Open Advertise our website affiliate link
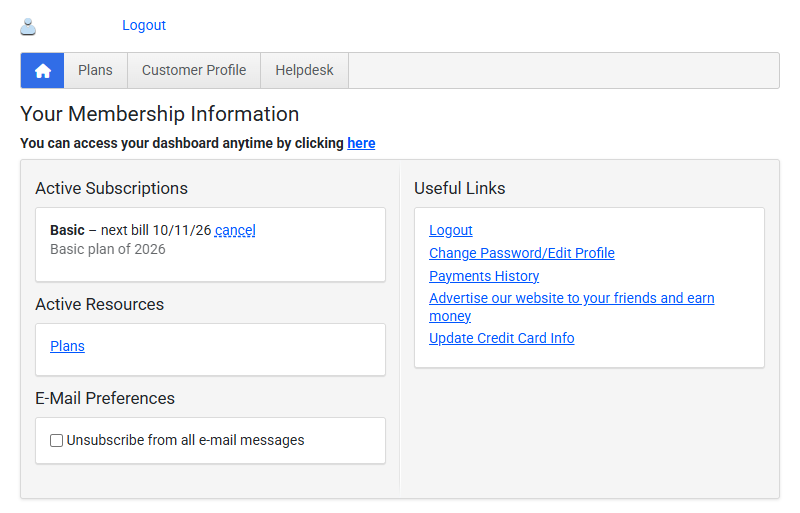 571,307
